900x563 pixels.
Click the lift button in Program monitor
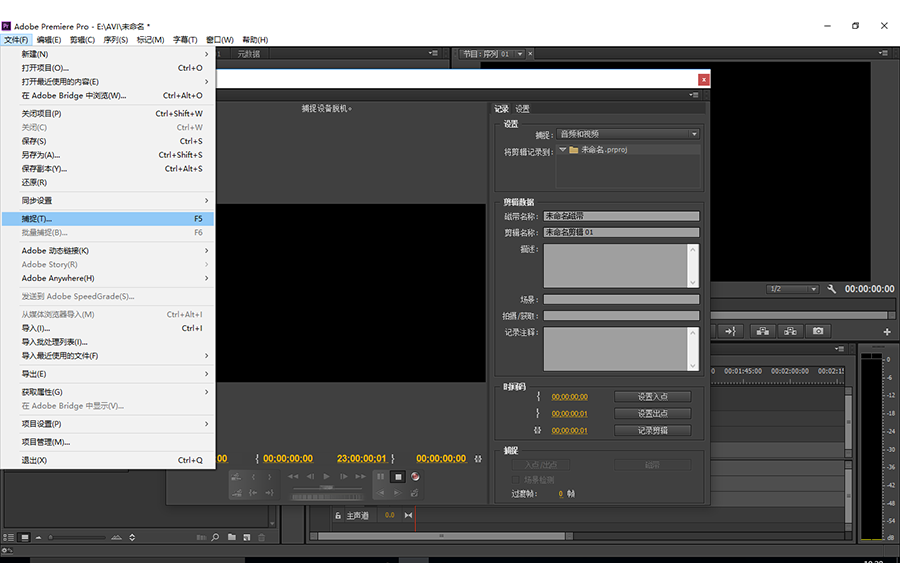[x=762, y=331]
